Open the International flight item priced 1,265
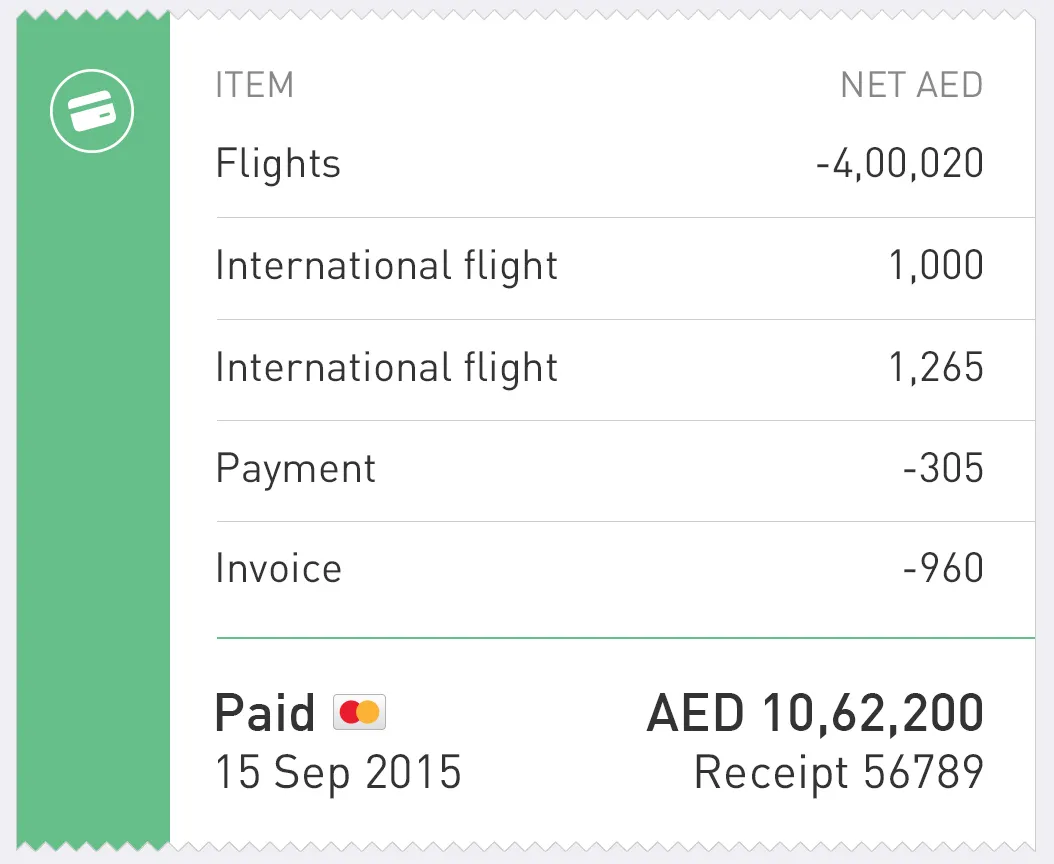Screen dimensions: 1054x864 point(386,367)
